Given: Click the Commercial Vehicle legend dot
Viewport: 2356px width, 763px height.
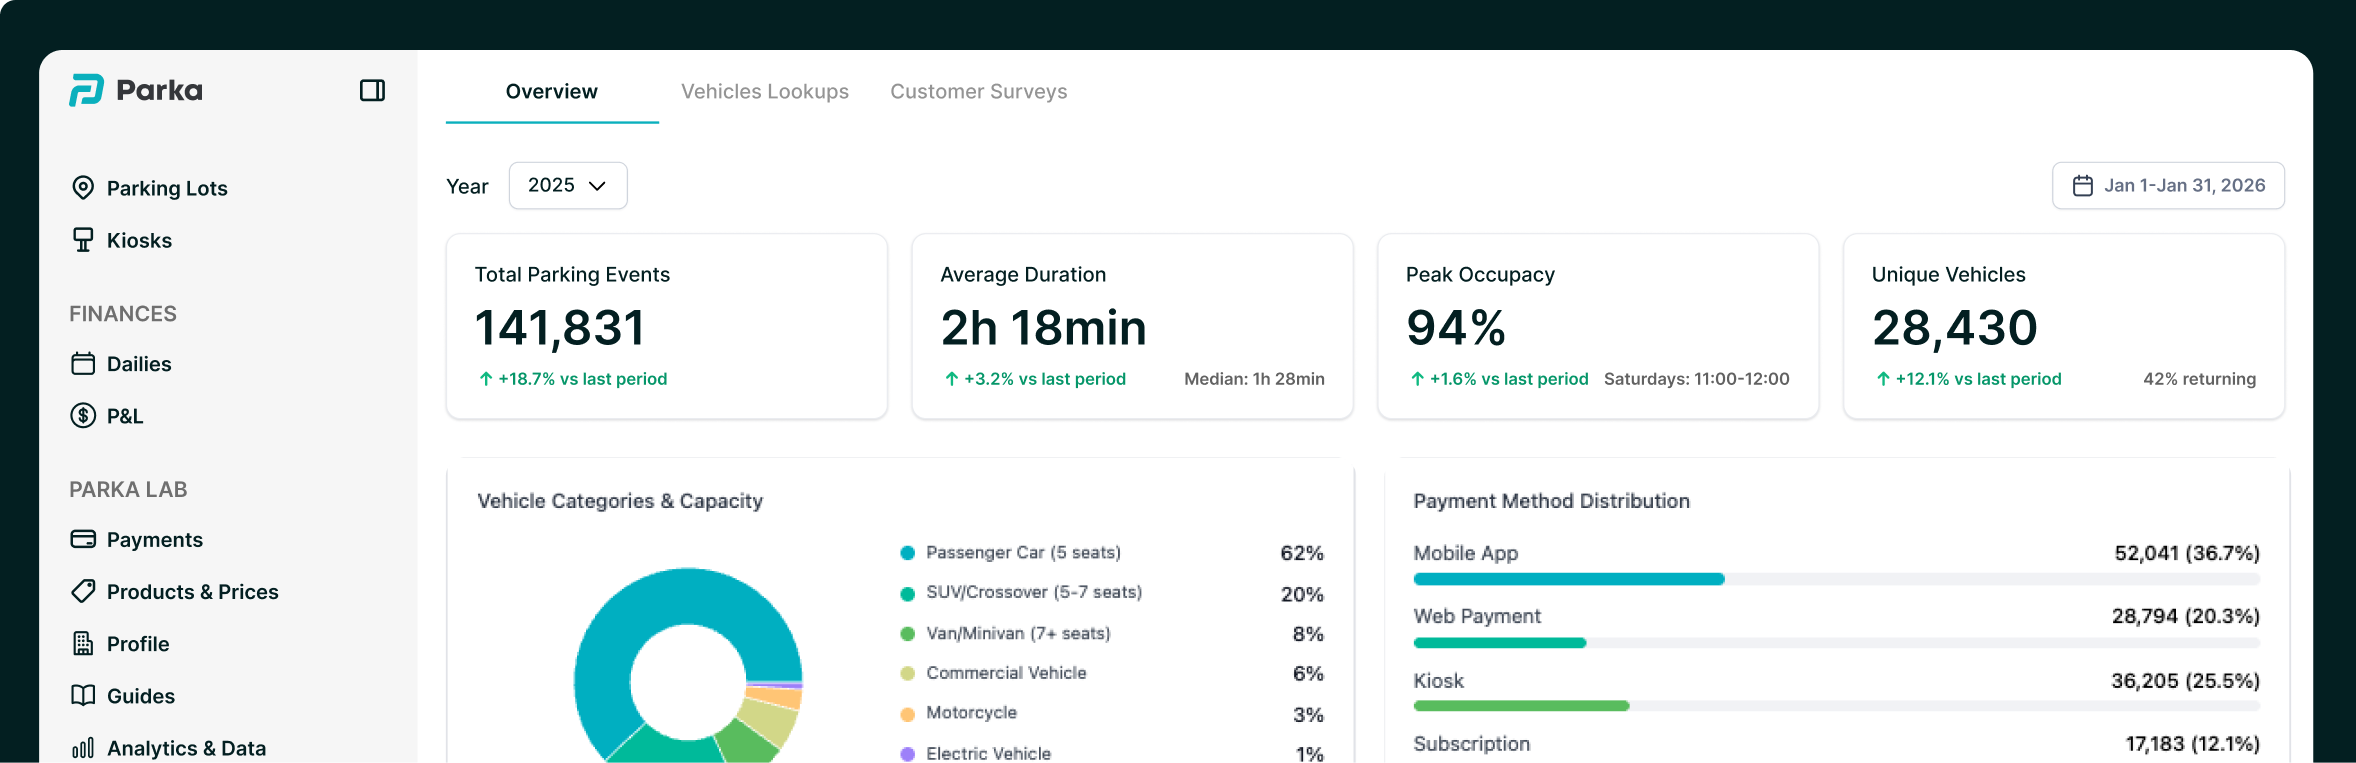Looking at the screenshot, I should (908, 674).
